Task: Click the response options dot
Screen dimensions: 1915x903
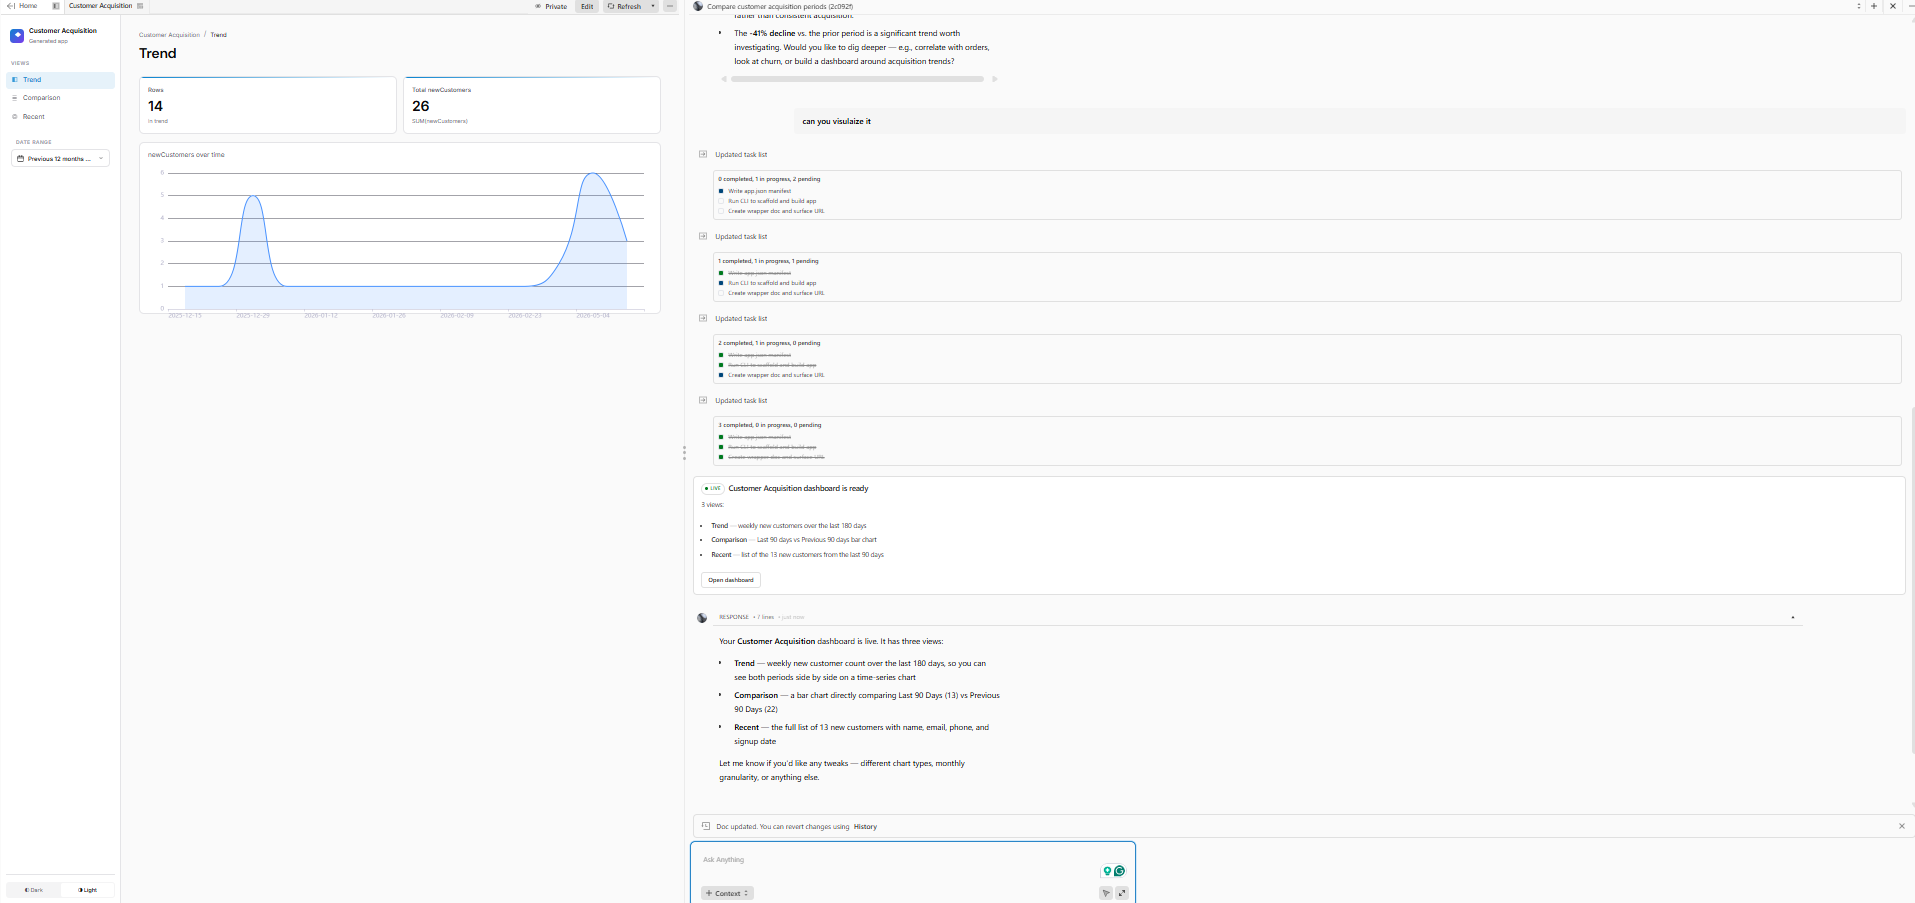Action: 1792,618
